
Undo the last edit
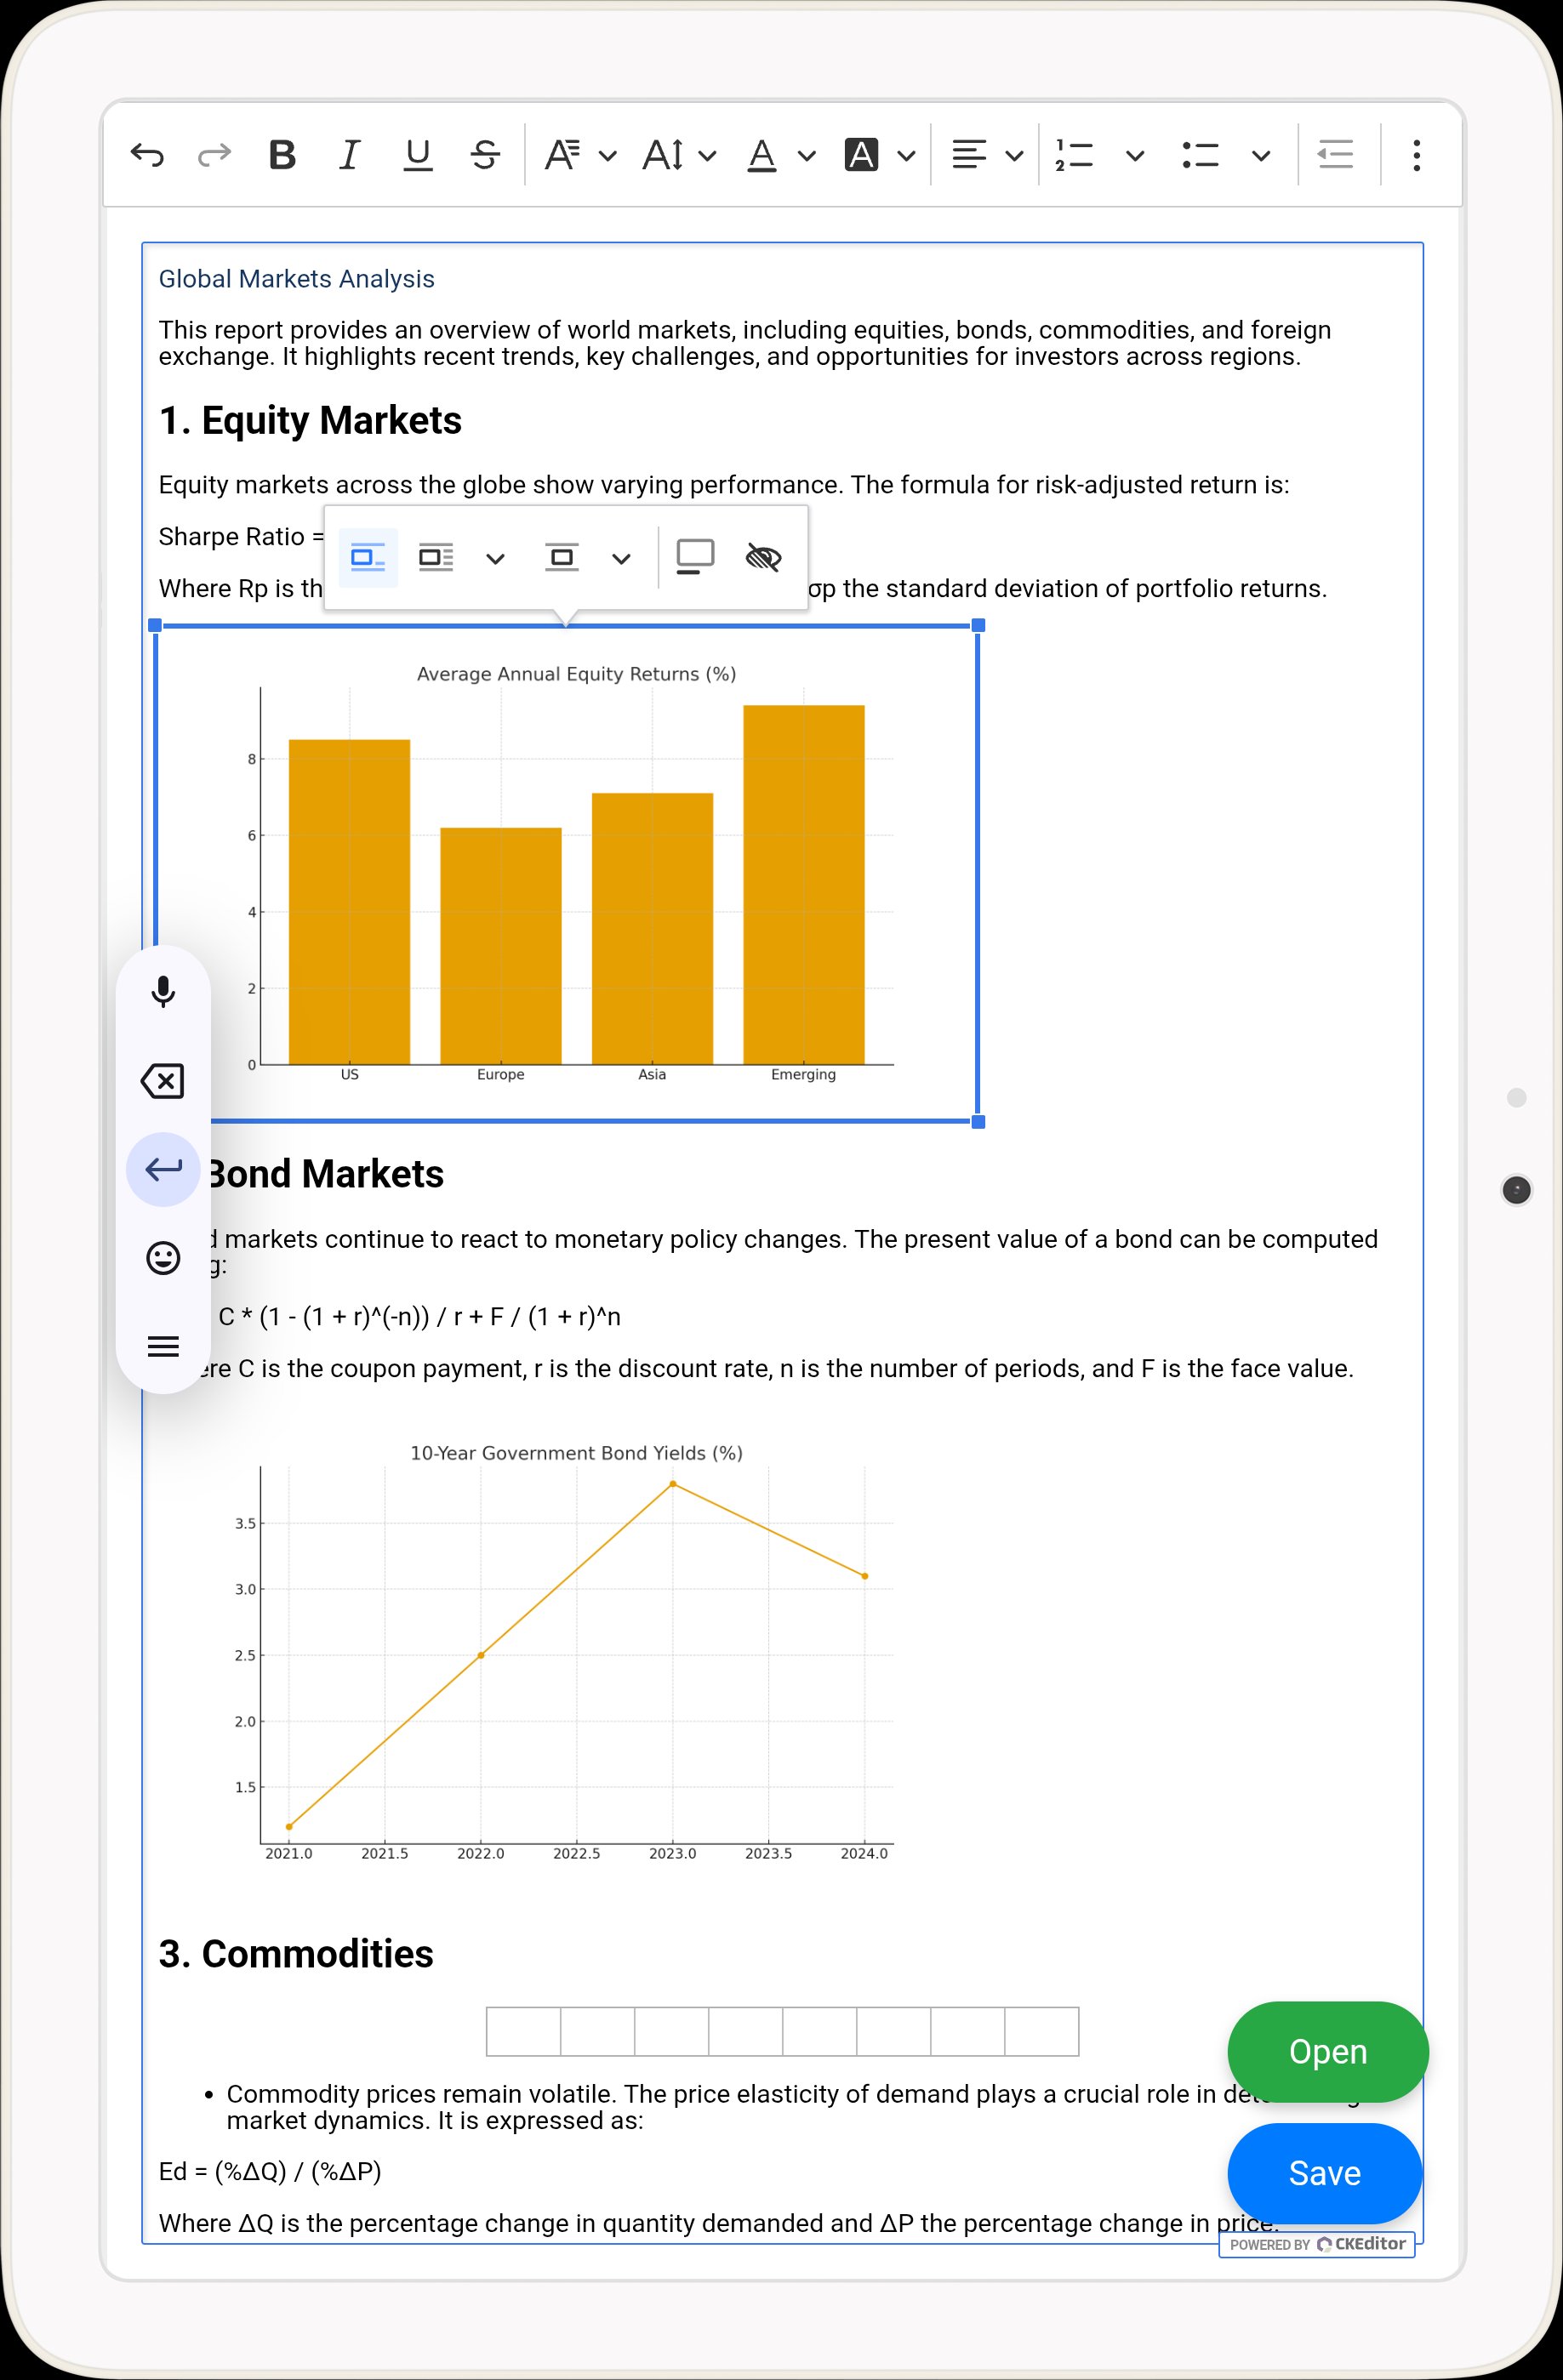click(x=147, y=155)
